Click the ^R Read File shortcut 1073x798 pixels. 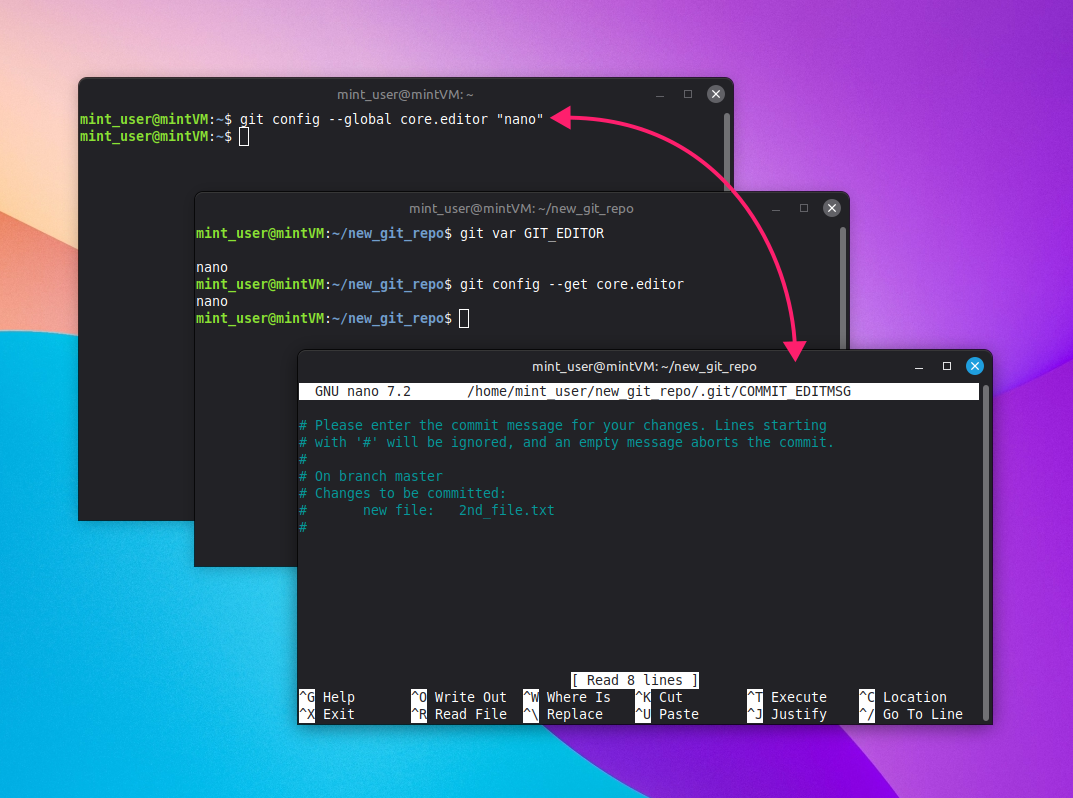tap(459, 714)
